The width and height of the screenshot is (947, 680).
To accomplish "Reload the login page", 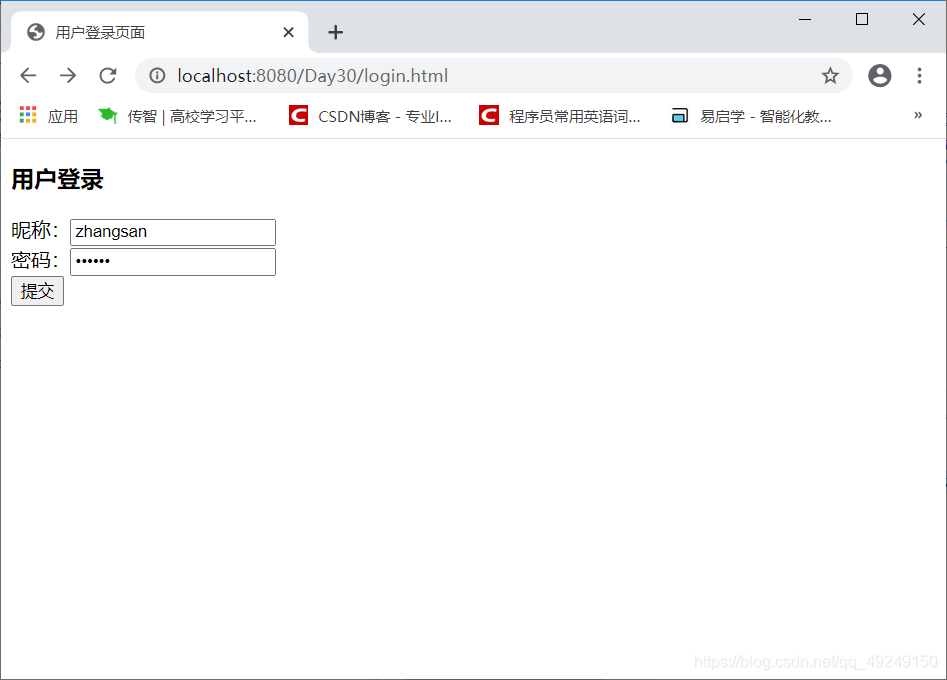I will [x=108, y=75].
